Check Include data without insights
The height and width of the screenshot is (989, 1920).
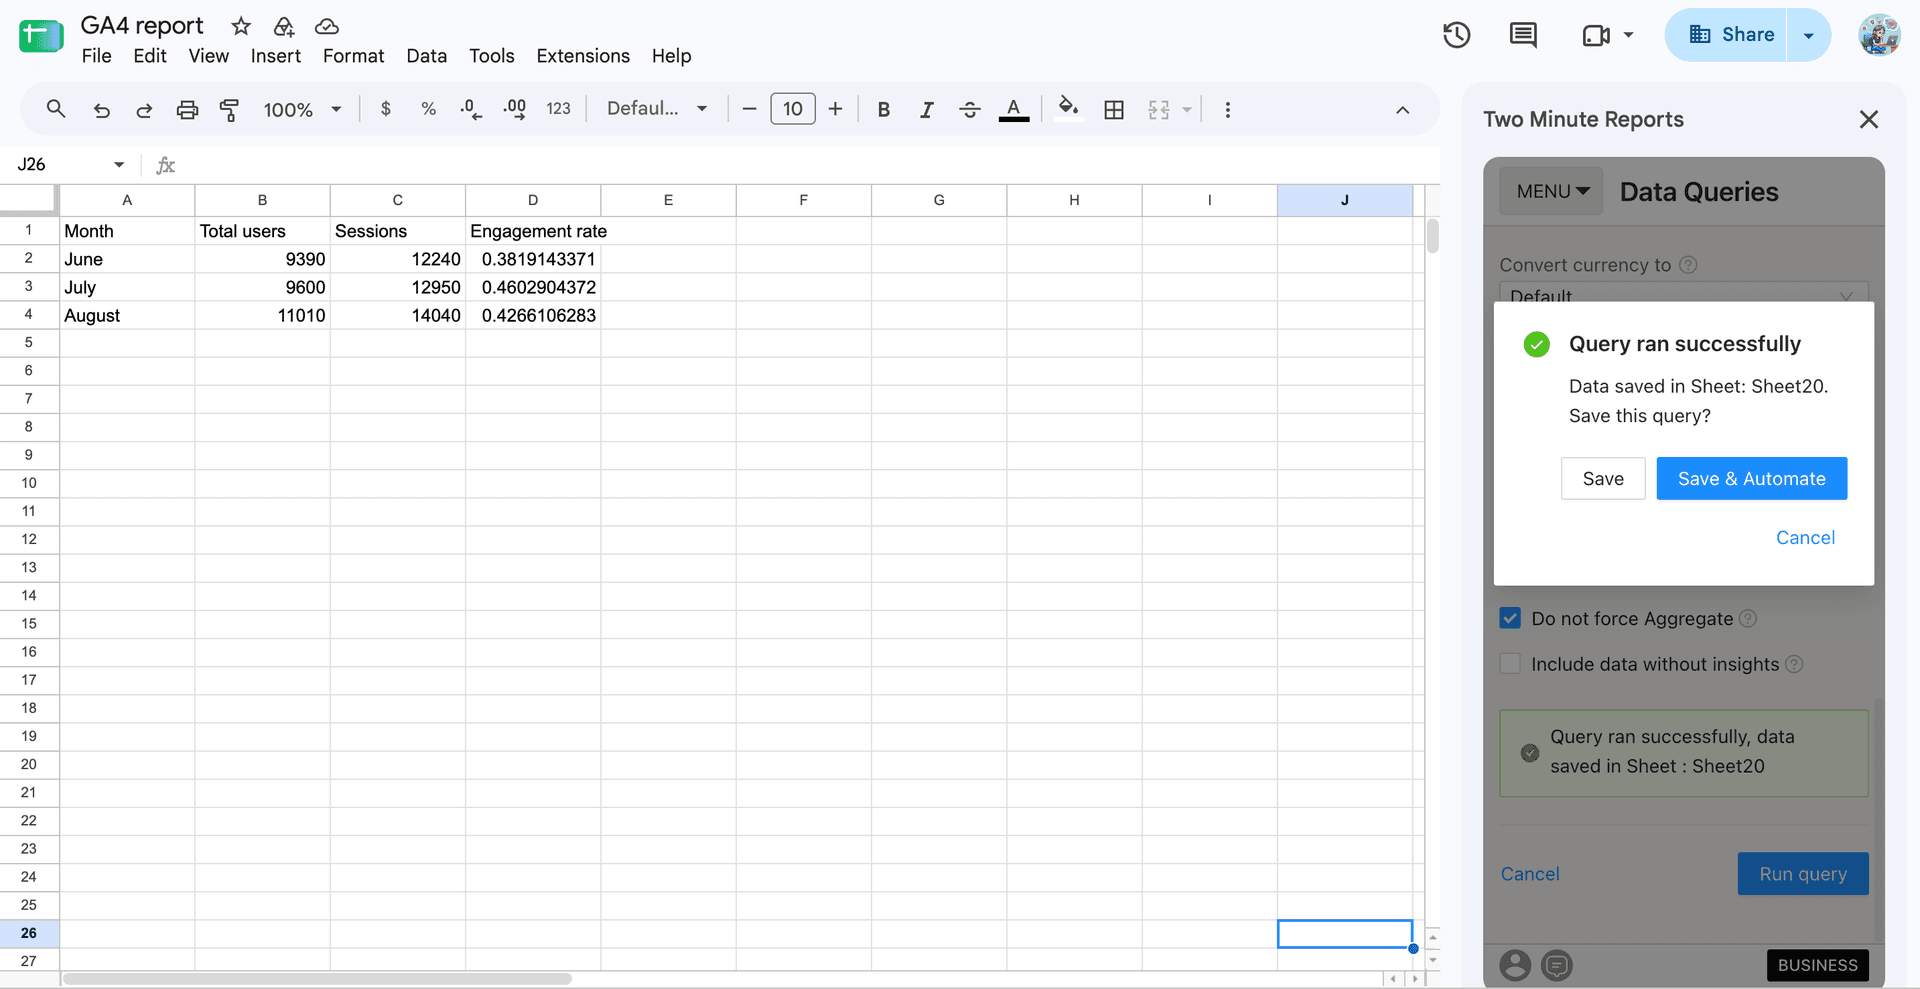click(x=1510, y=664)
